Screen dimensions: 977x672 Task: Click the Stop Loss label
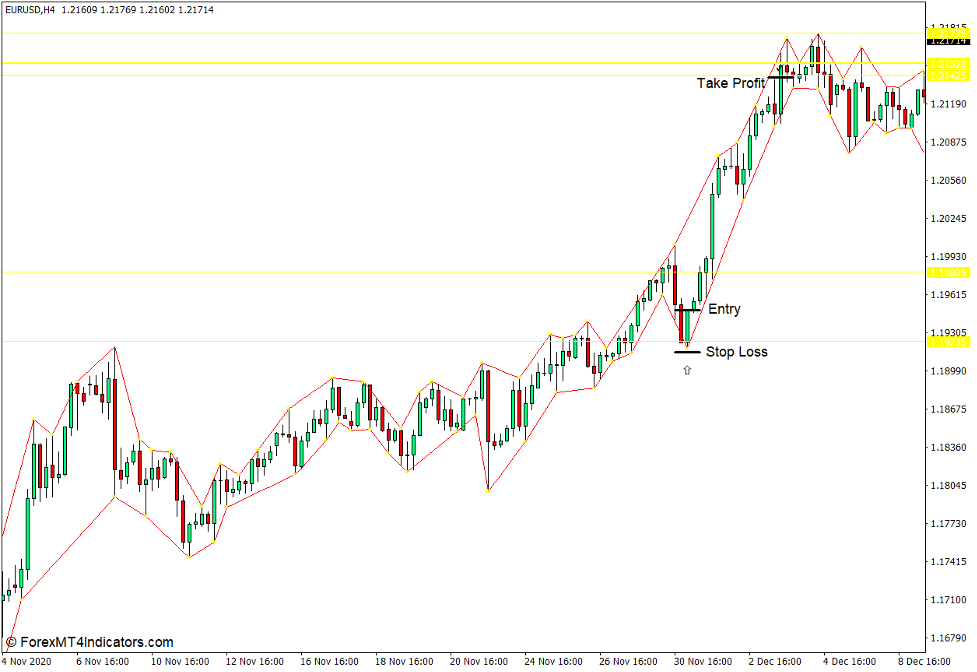(x=737, y=351)
